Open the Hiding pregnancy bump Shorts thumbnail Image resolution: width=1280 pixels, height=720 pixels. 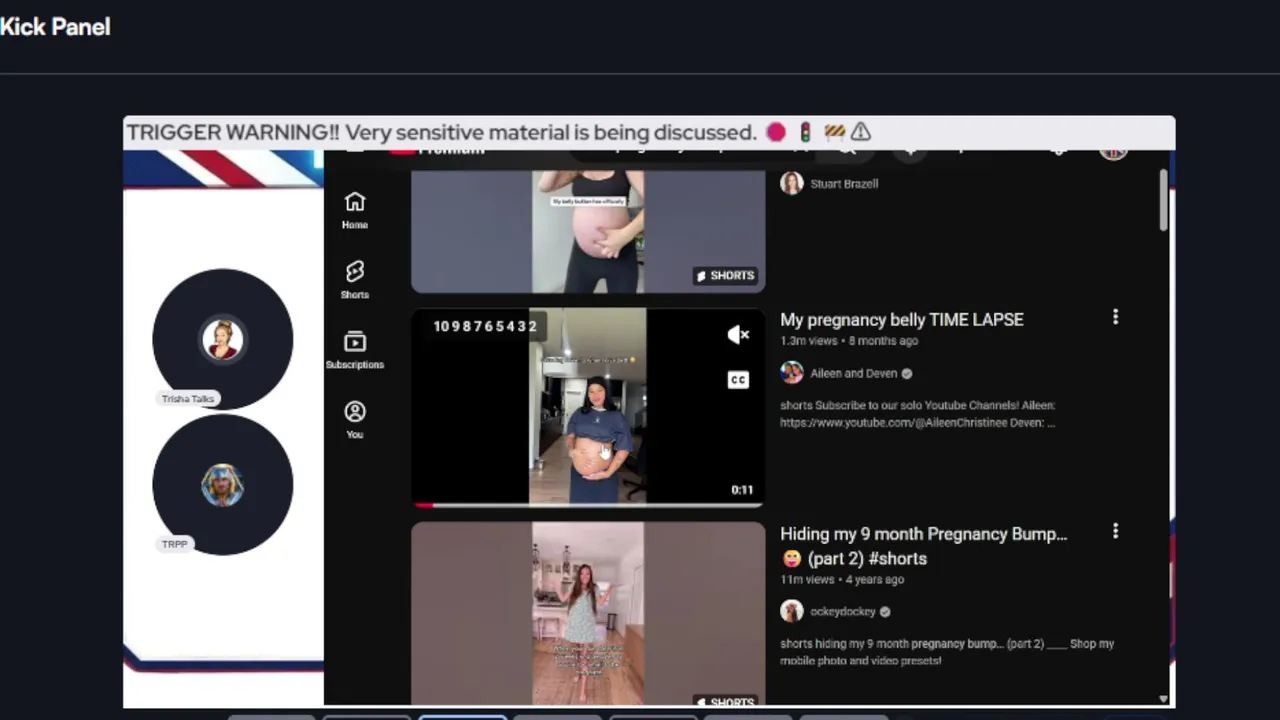pyautogui.click(x=588, y=613)
